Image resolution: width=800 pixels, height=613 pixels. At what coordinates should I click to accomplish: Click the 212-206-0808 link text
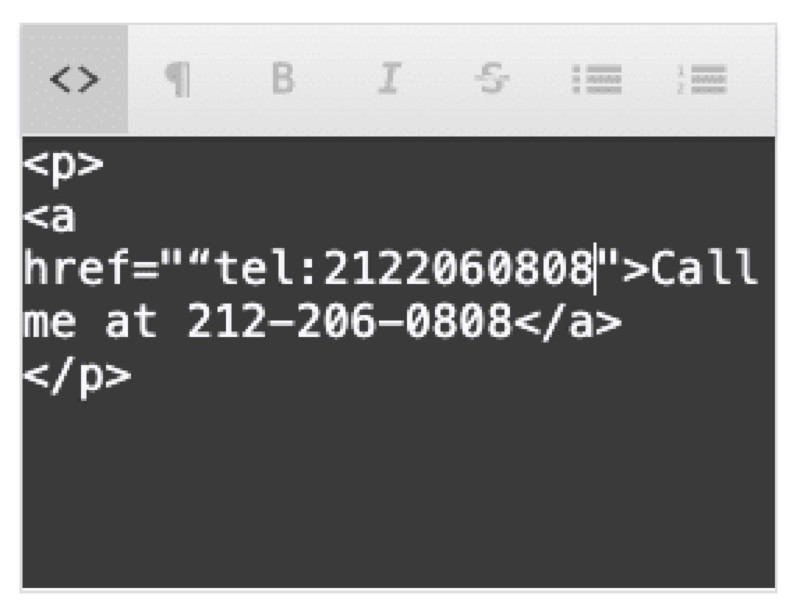(349, 322)
